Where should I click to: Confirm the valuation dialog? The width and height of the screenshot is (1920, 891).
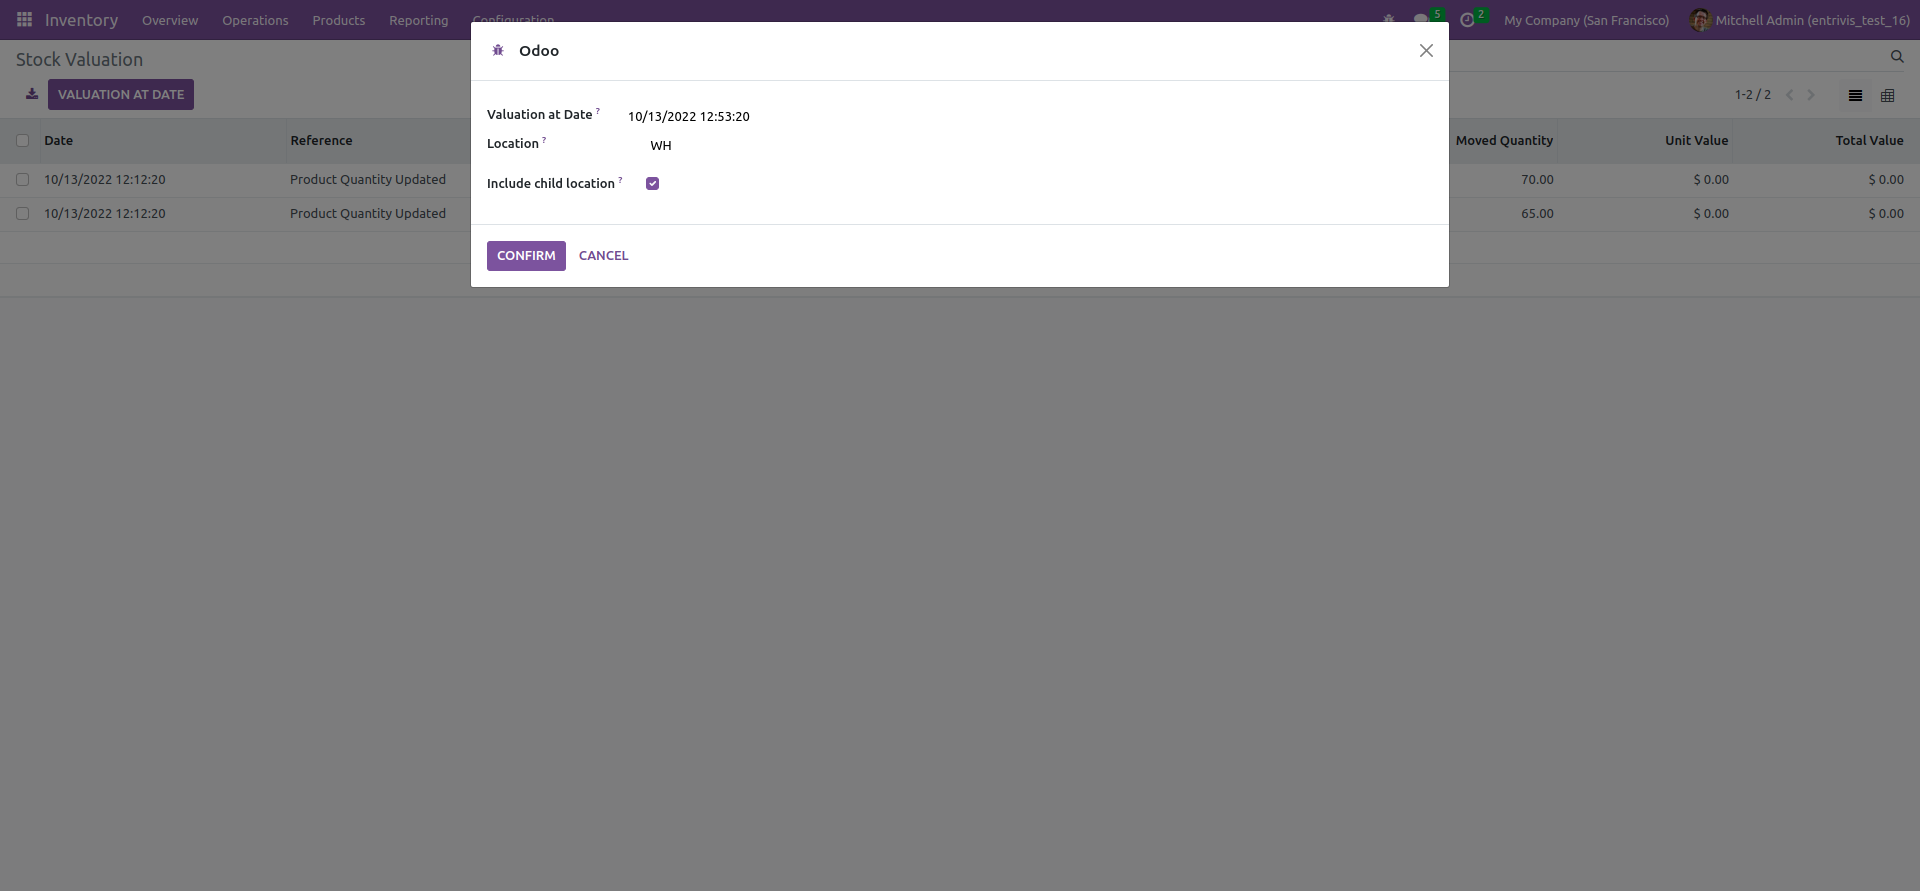click(x=526, y=256)
